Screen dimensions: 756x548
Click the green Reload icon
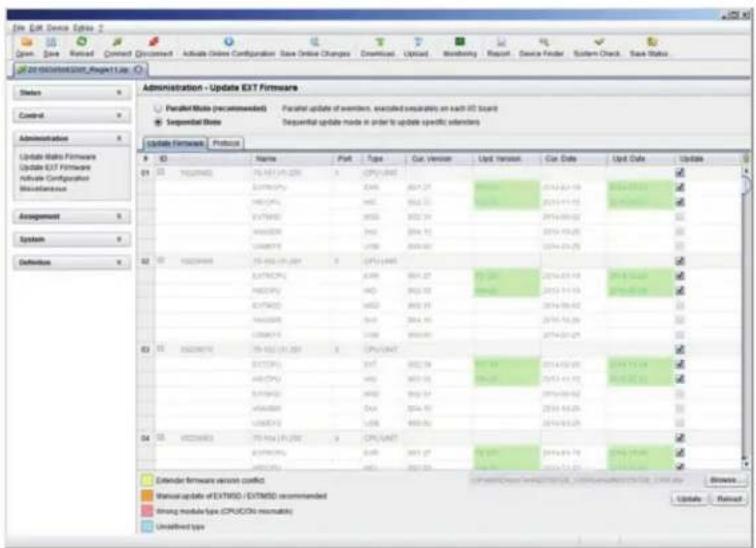pos(81,42)
